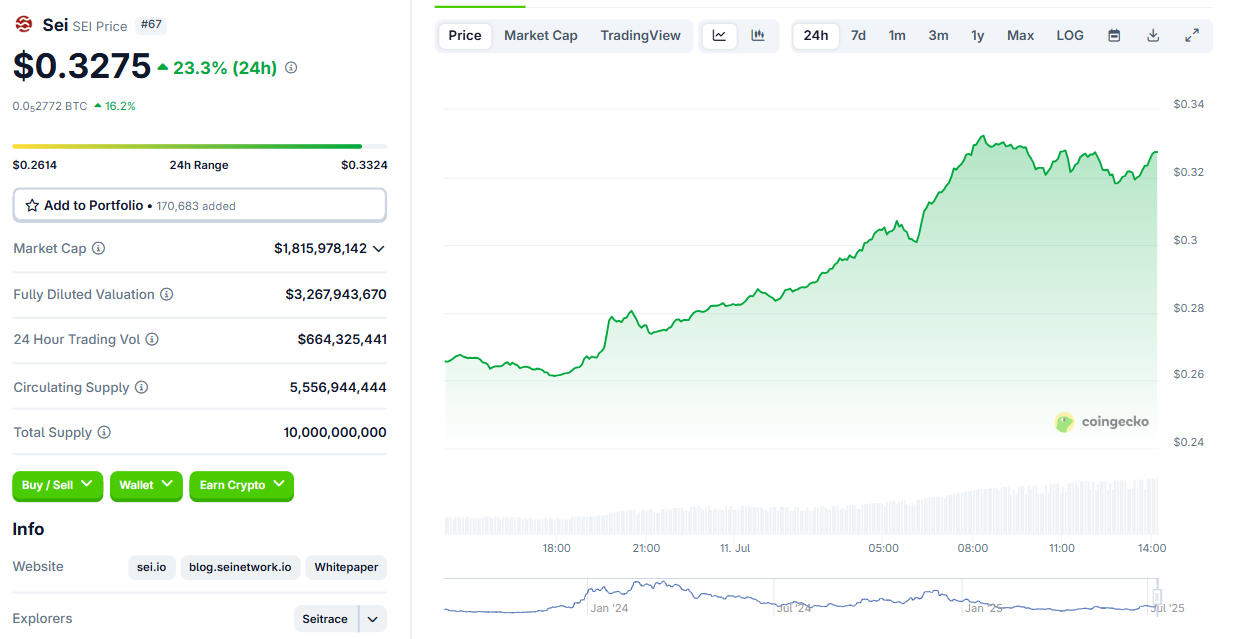
Task: Switch to the TradingView tab
Action: coord(640,35)
